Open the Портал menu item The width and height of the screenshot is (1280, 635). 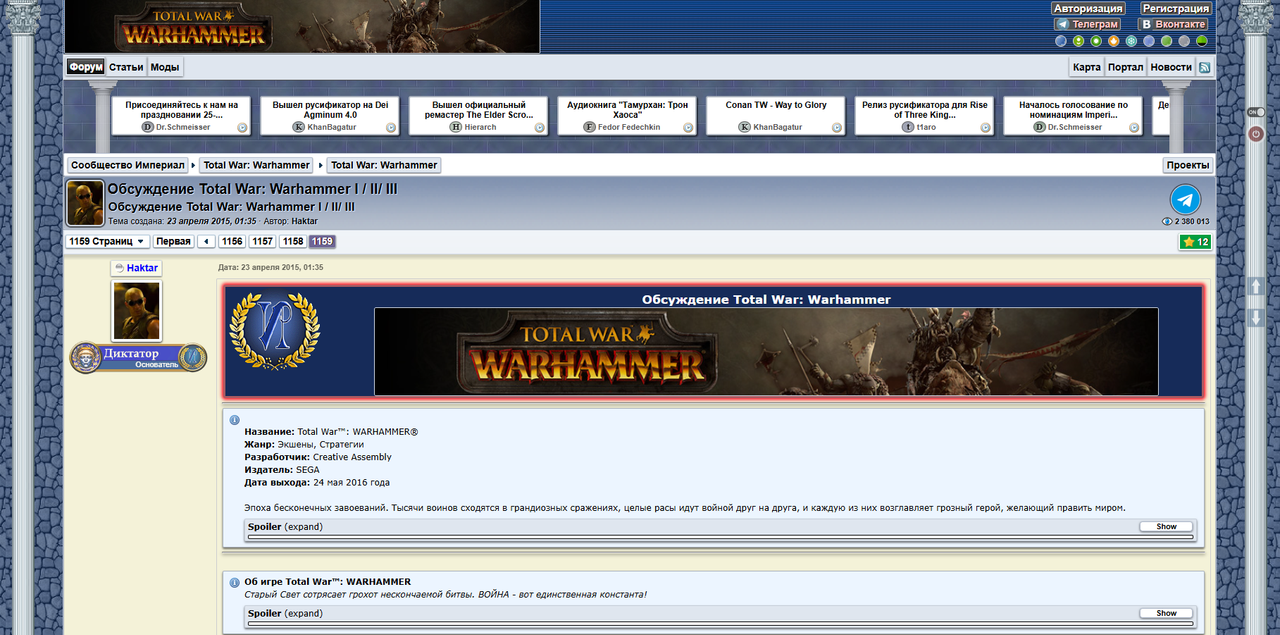(1125, 67)
